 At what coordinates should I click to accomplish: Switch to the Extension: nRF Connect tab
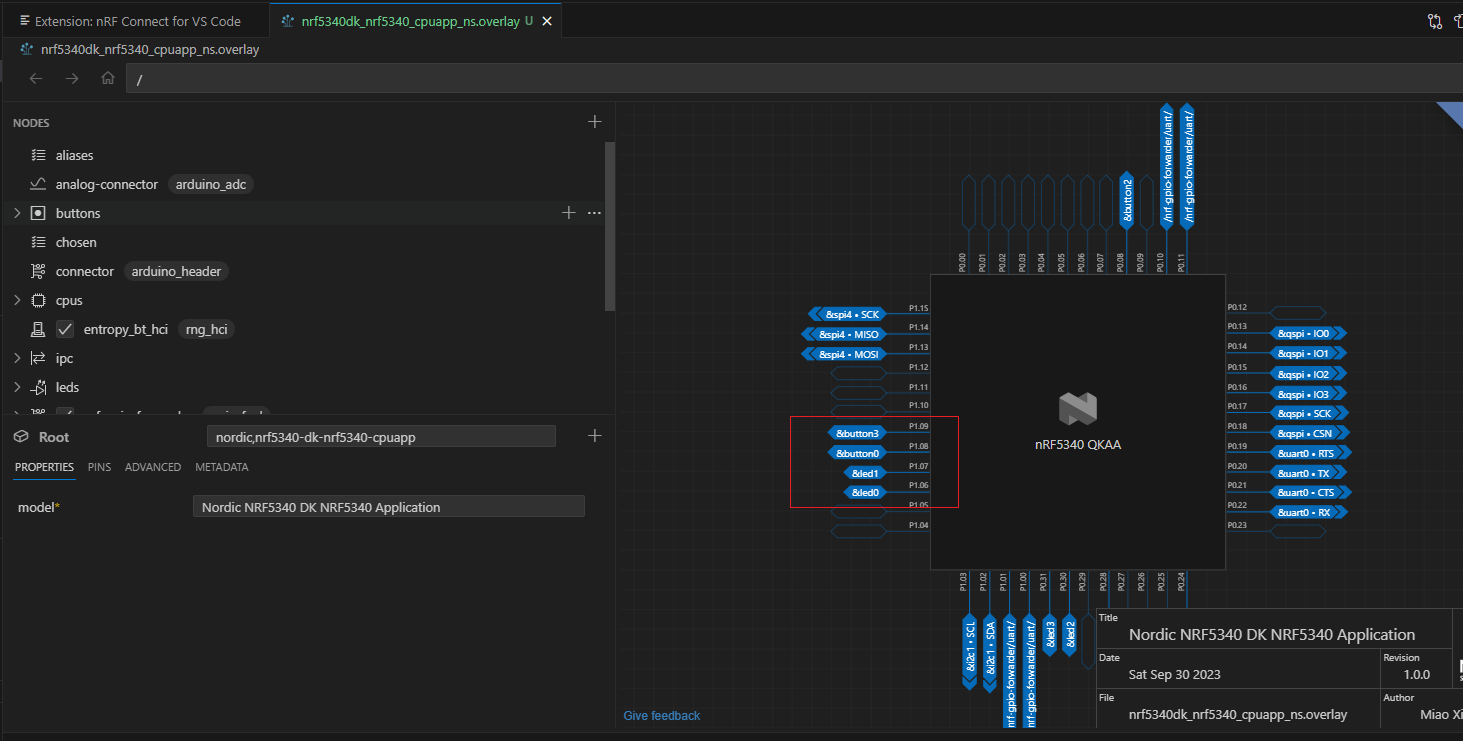click(135, 21)
